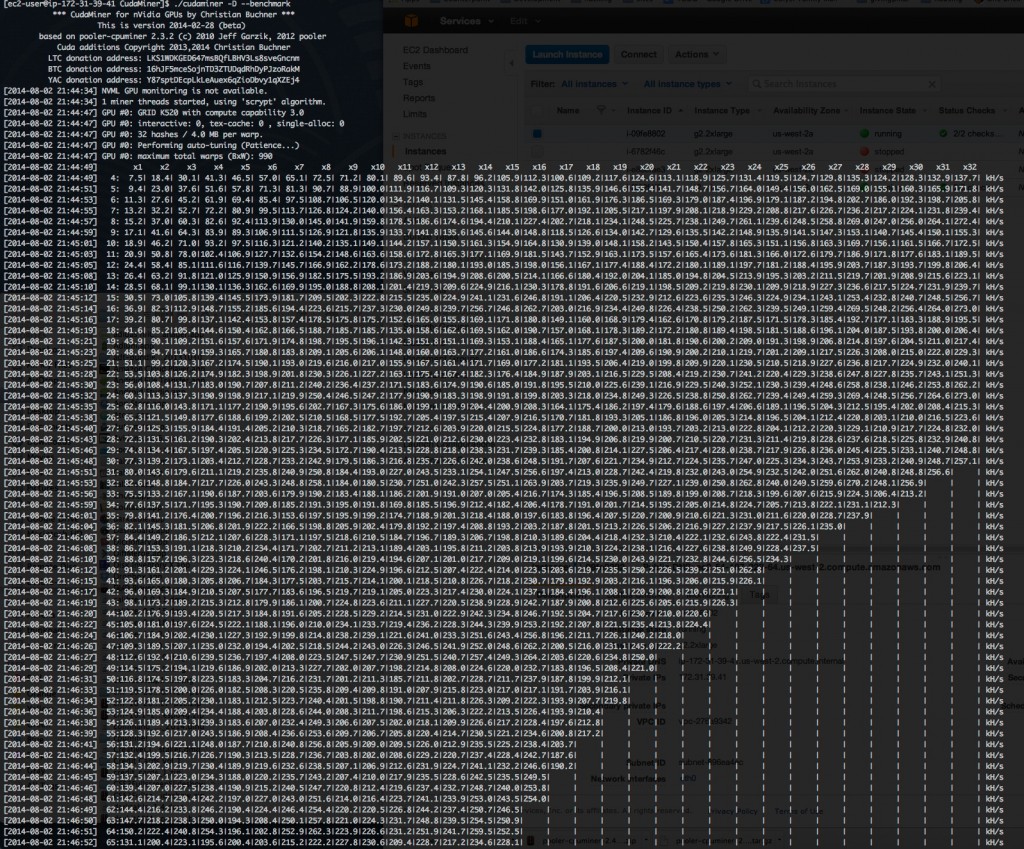Sort by Instance ID column
This screenshot has width=1024, height=849.
pyautogui.click(x=648, y=111)
